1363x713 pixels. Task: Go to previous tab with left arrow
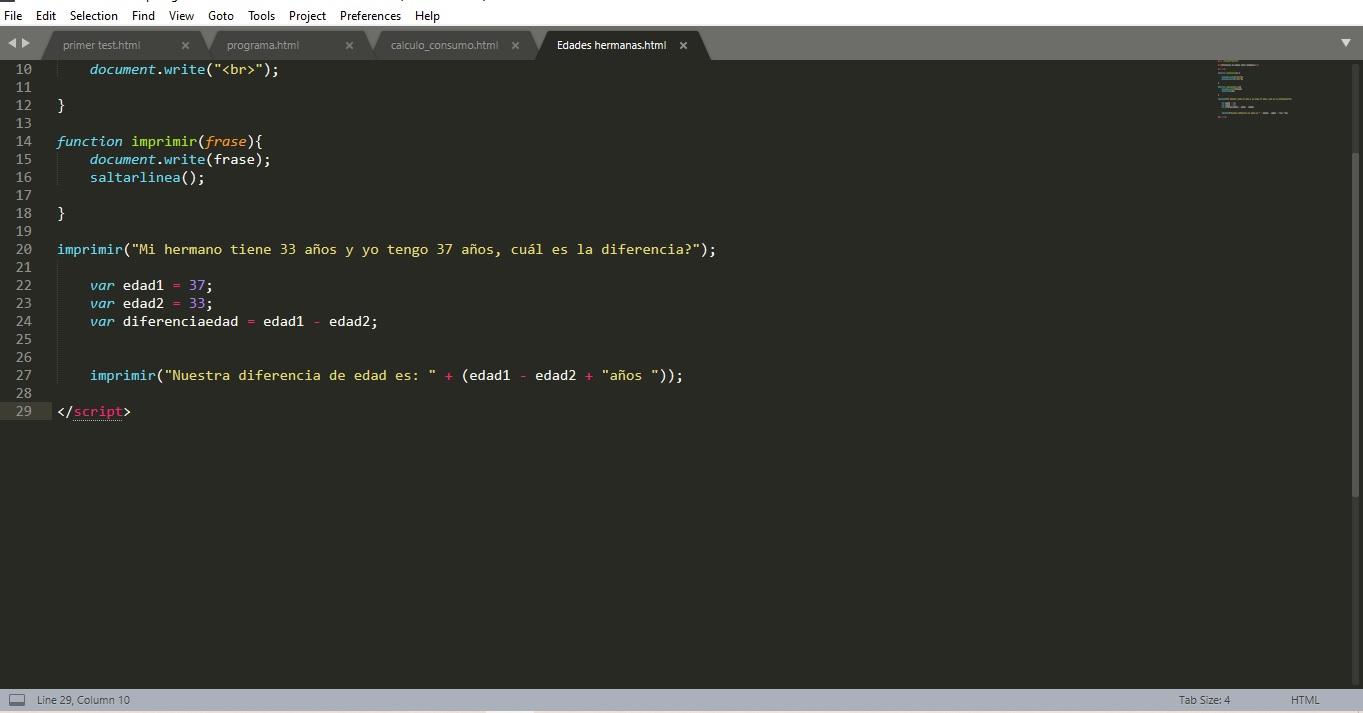point(12,43)
